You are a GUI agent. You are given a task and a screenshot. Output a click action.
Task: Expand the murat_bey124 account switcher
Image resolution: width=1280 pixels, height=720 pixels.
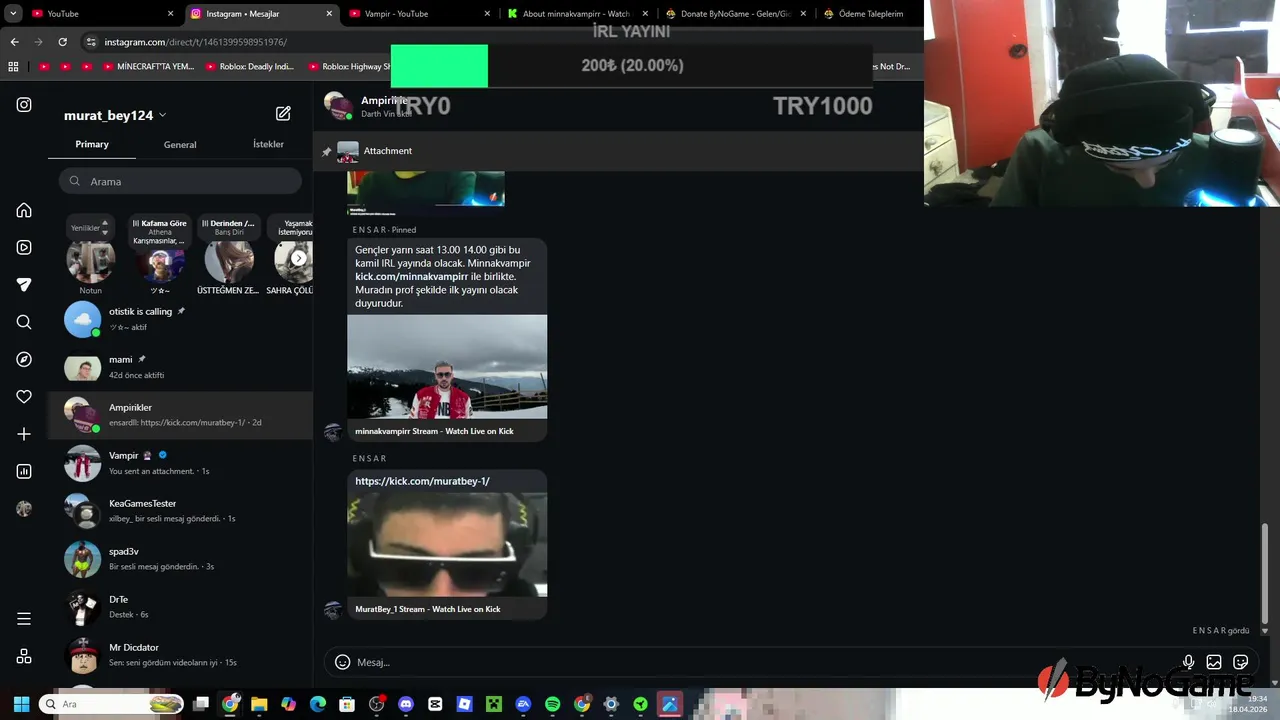(115, 115)
